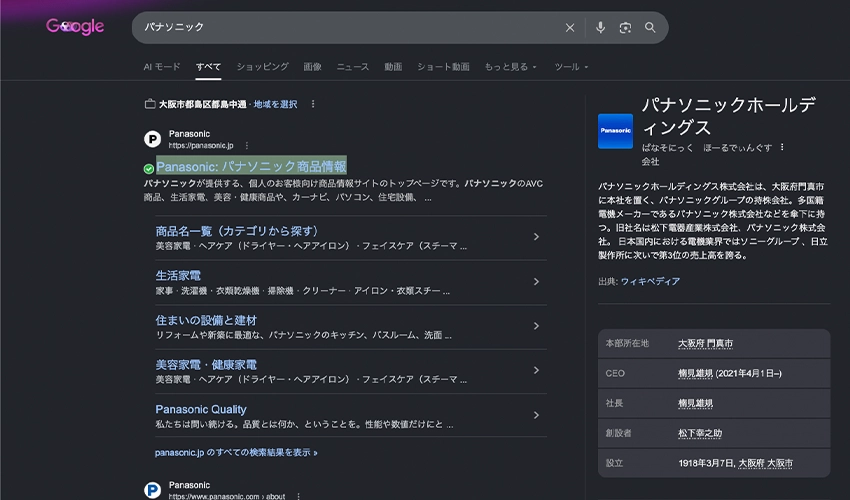The image size is (850, 500).
Task: Open the 住まいの設備と建材 sitelink
Action: (206, 320)
